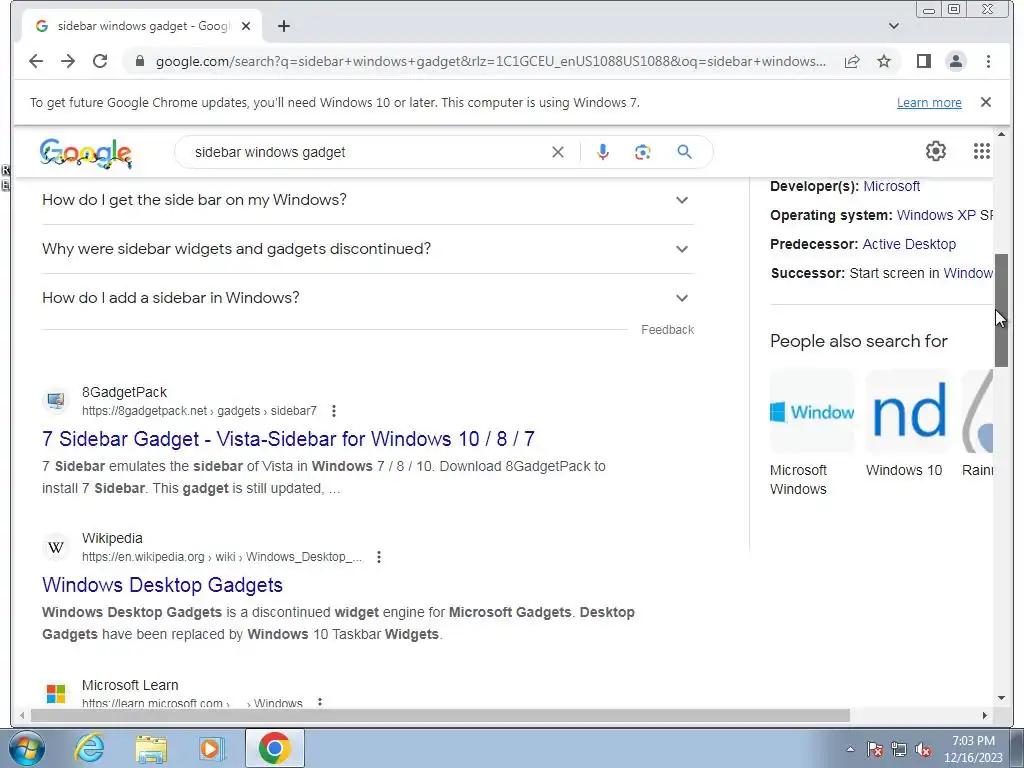View site information via padlock icon
1024x768 pixels.
tap(139, 61)
